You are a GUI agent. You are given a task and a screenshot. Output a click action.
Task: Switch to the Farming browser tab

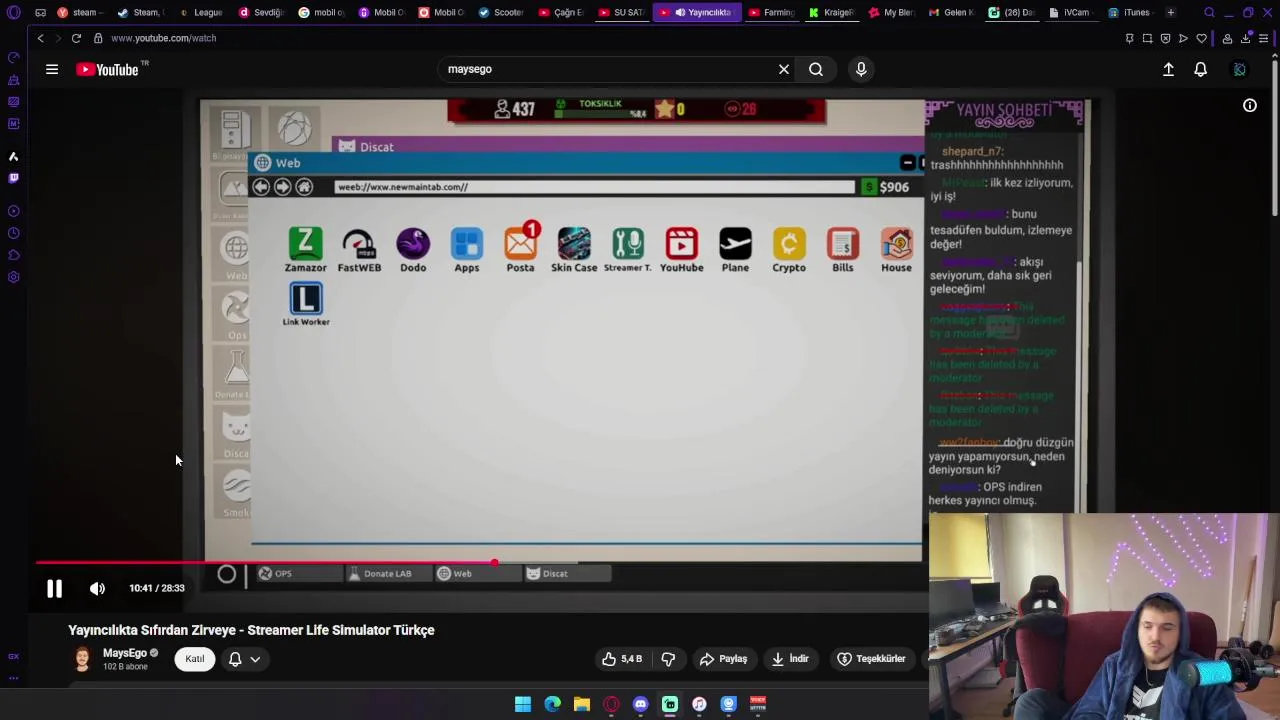[x=771, y=13]
